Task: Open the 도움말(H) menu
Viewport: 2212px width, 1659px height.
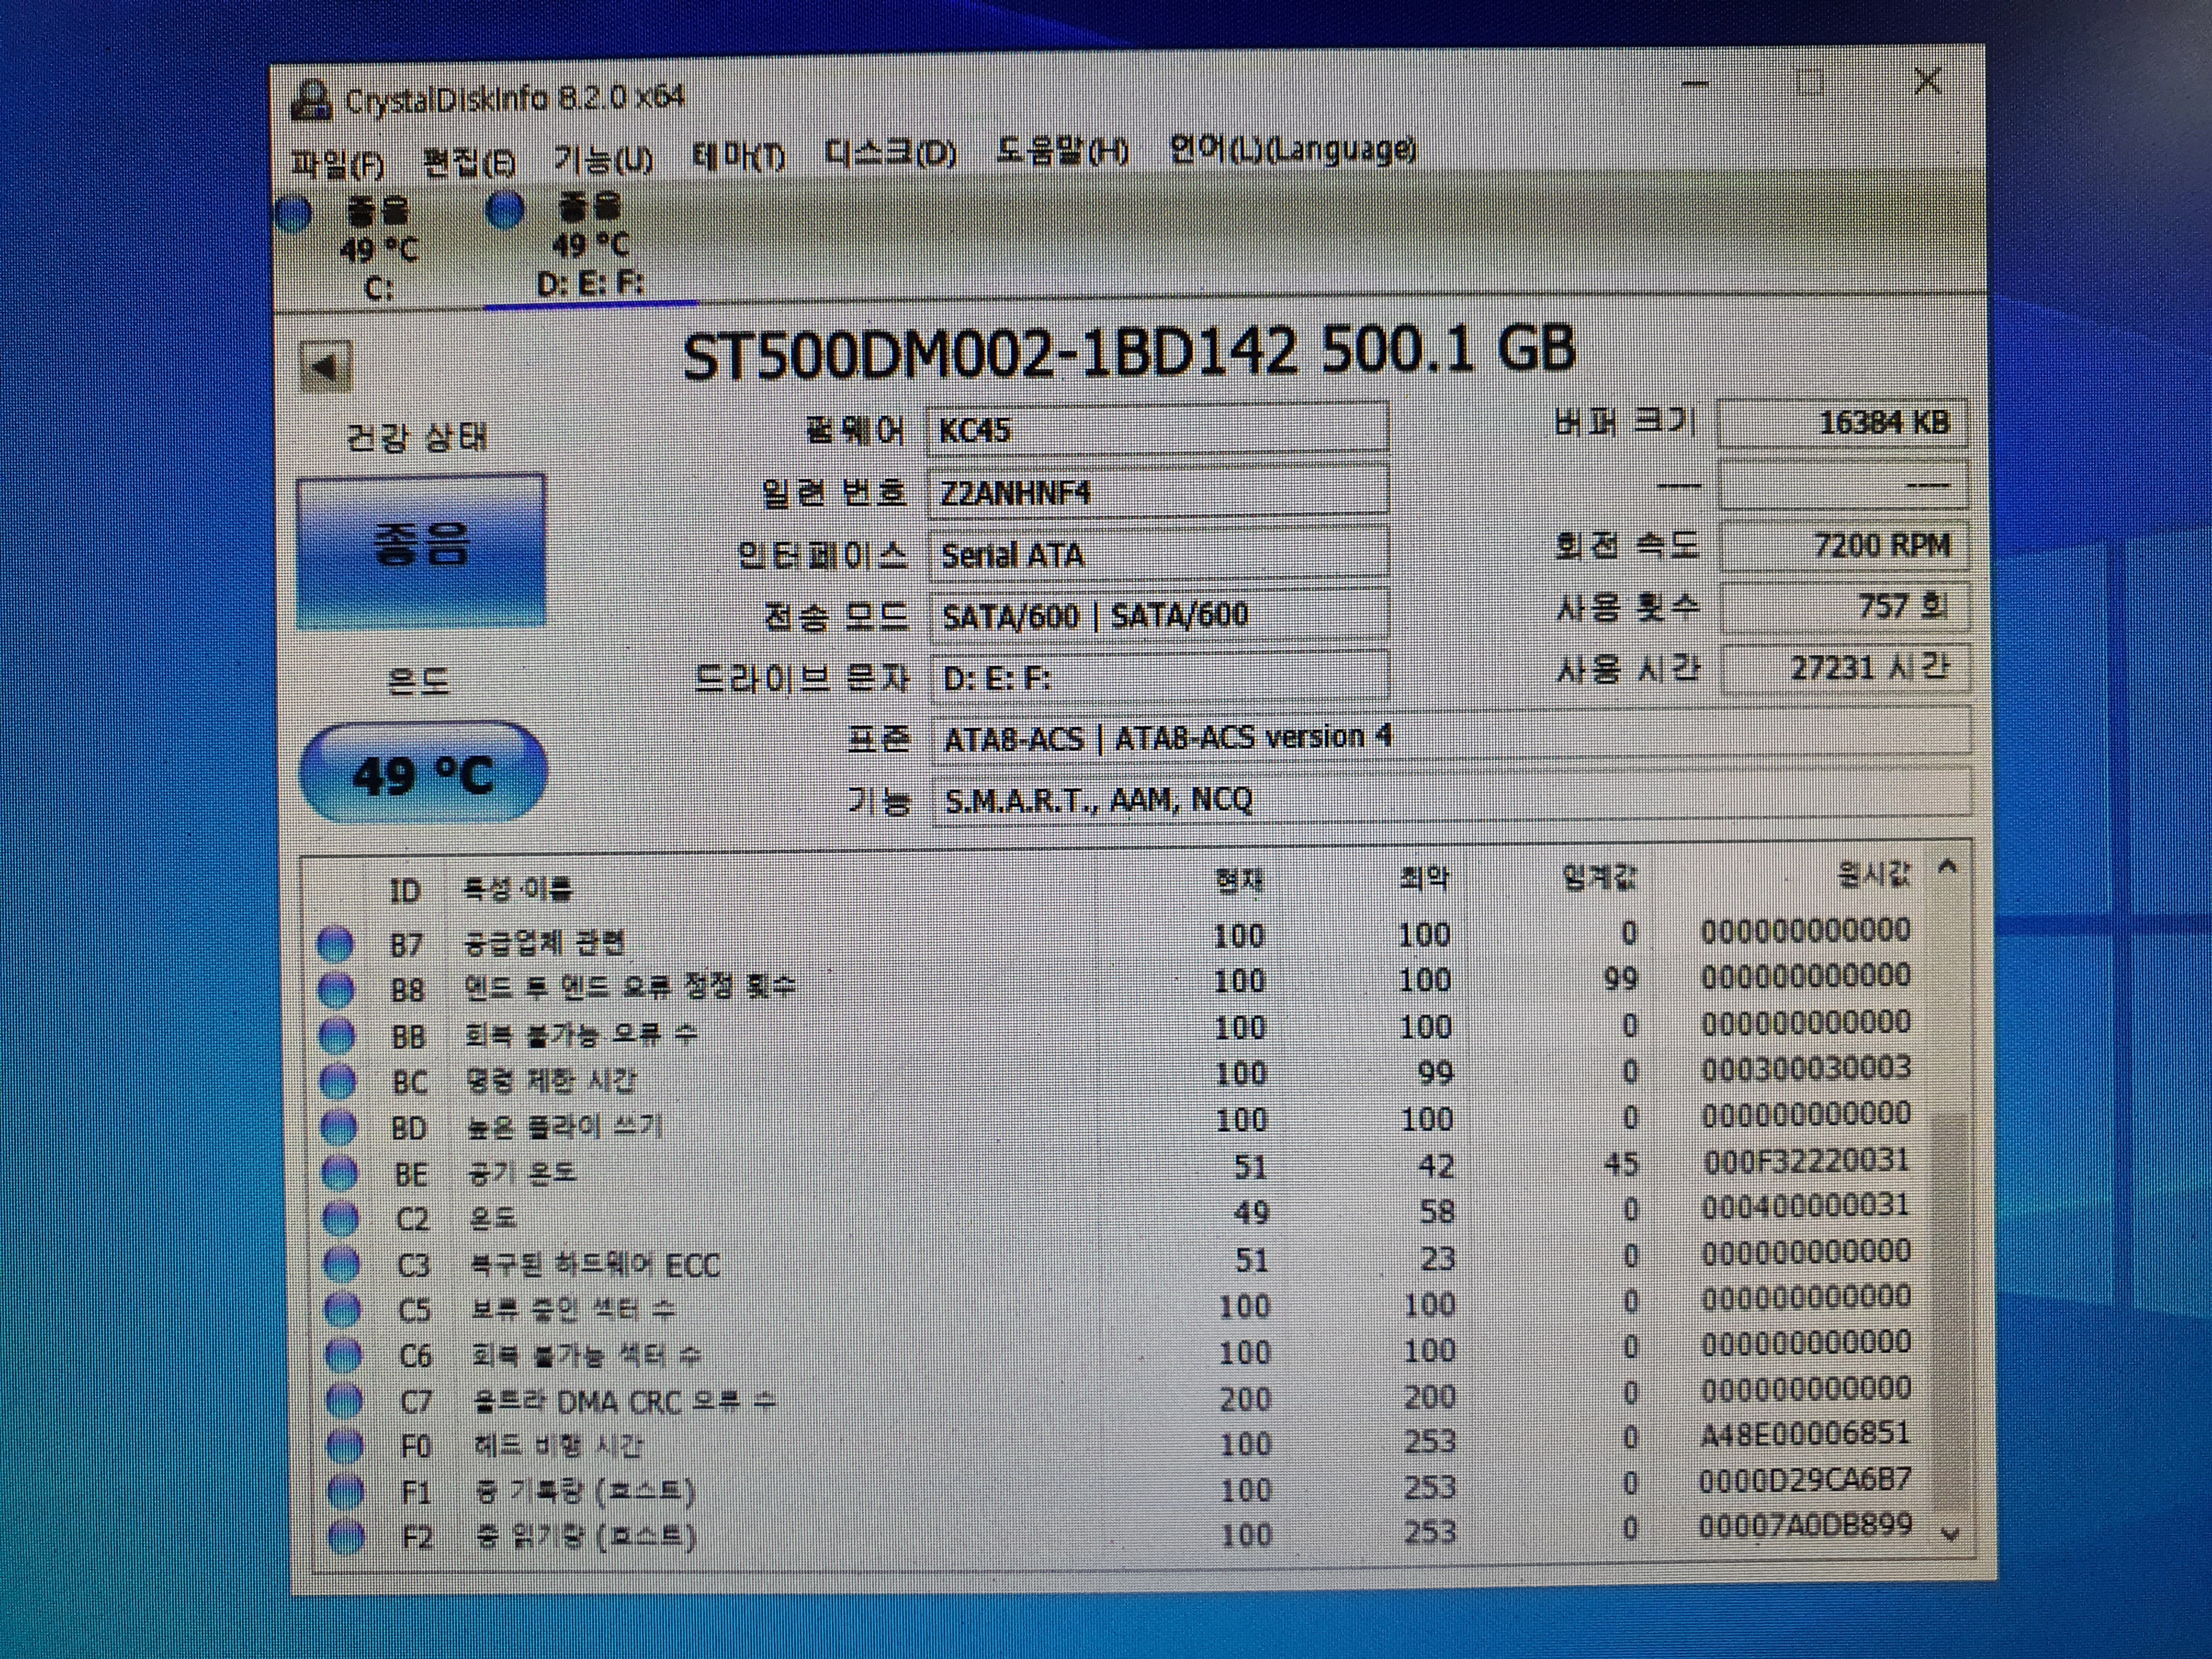Action: coord(1062,152)
